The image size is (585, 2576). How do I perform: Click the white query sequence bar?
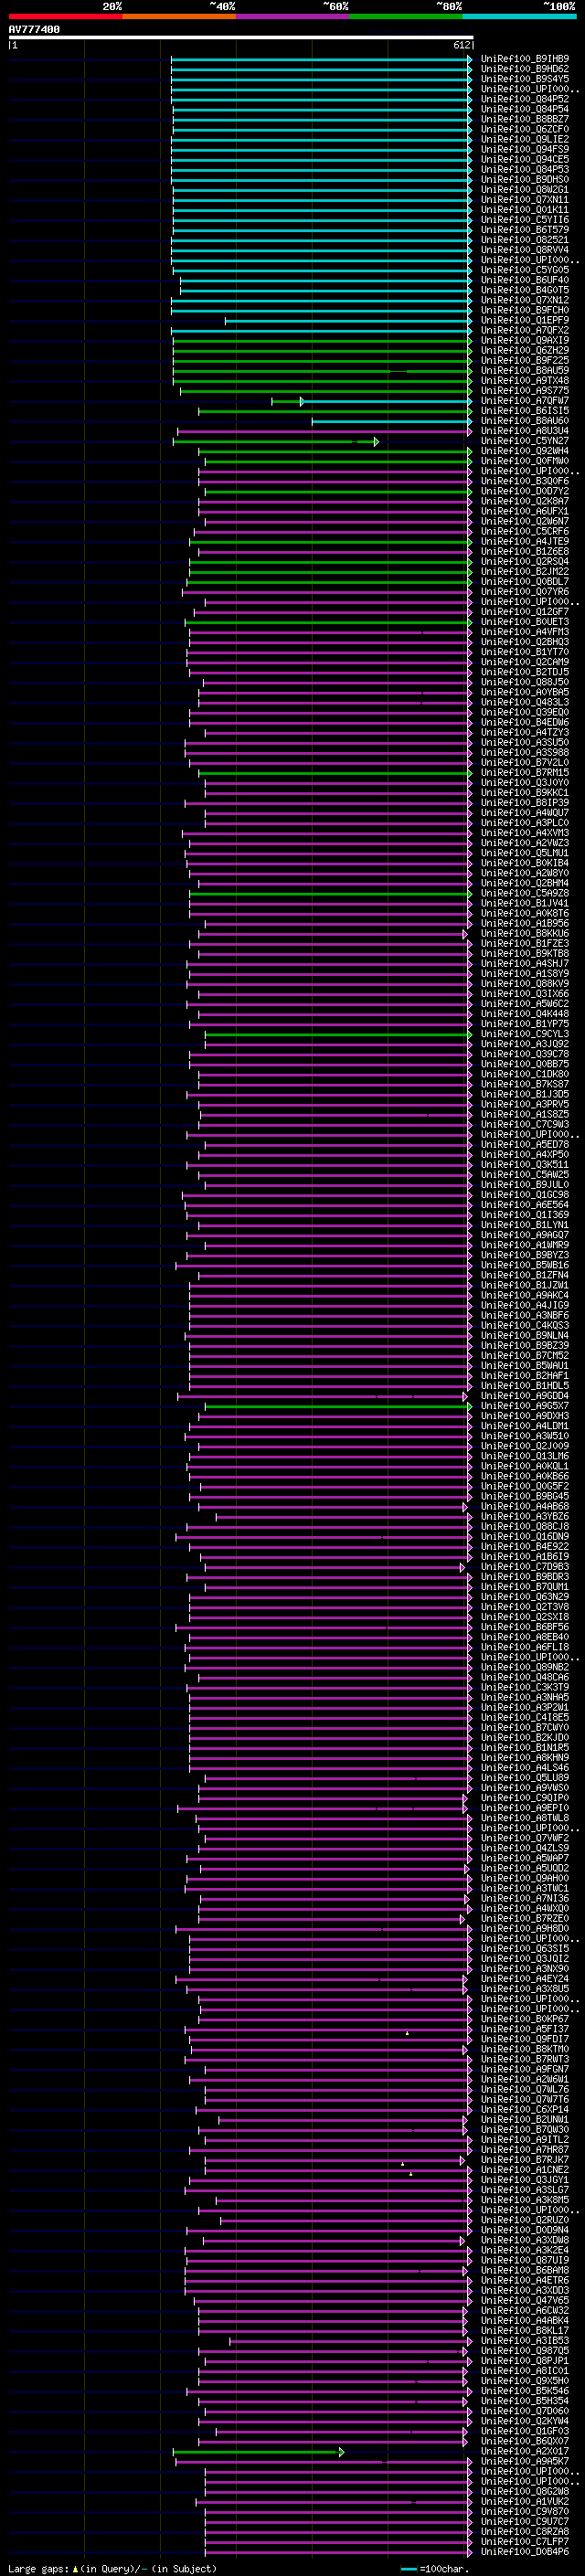click(x=241, y=38)
